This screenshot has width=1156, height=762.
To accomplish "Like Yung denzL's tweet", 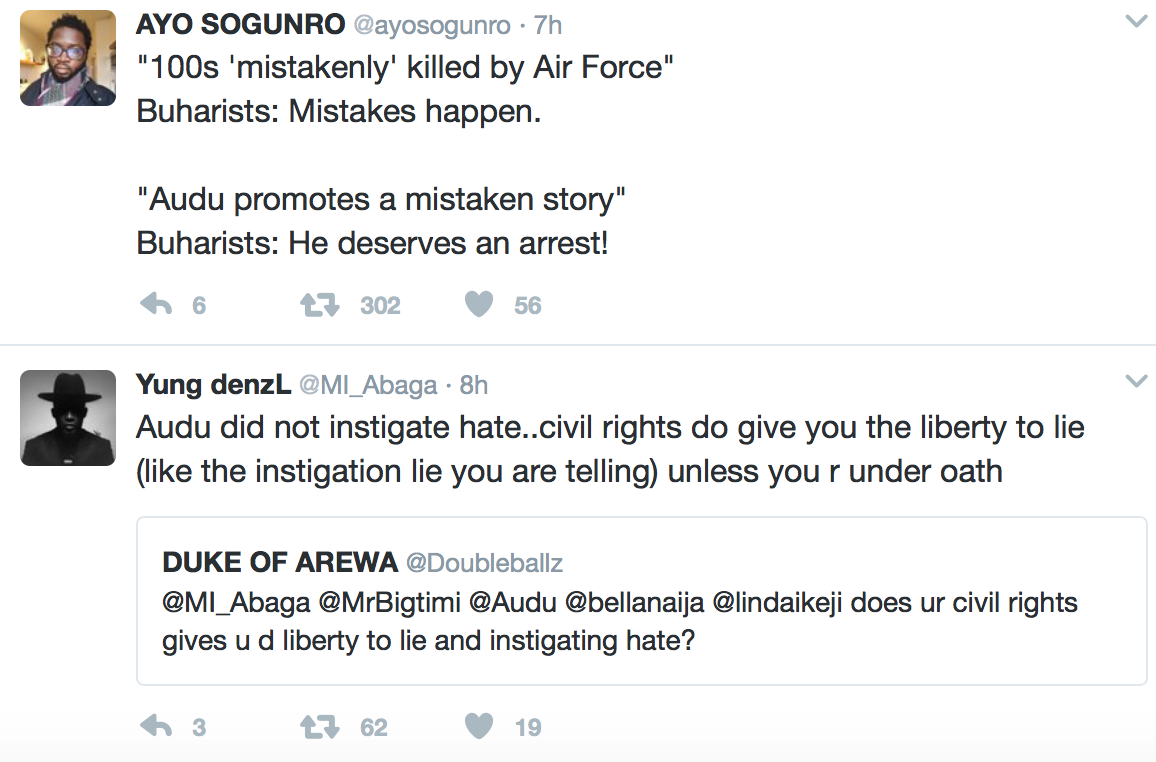I will pyautogui.click(x=480, y=726).
